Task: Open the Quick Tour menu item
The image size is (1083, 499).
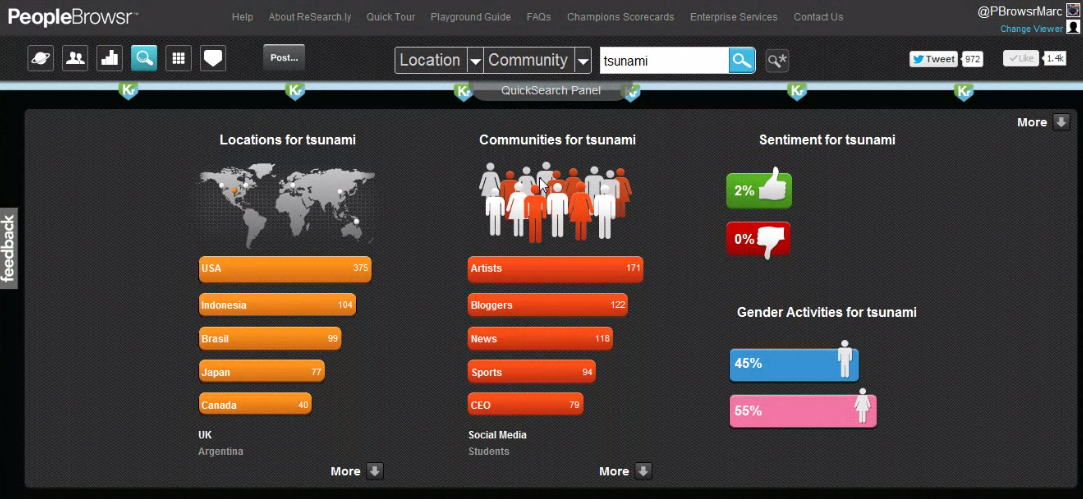Action: tap(391, 17)
